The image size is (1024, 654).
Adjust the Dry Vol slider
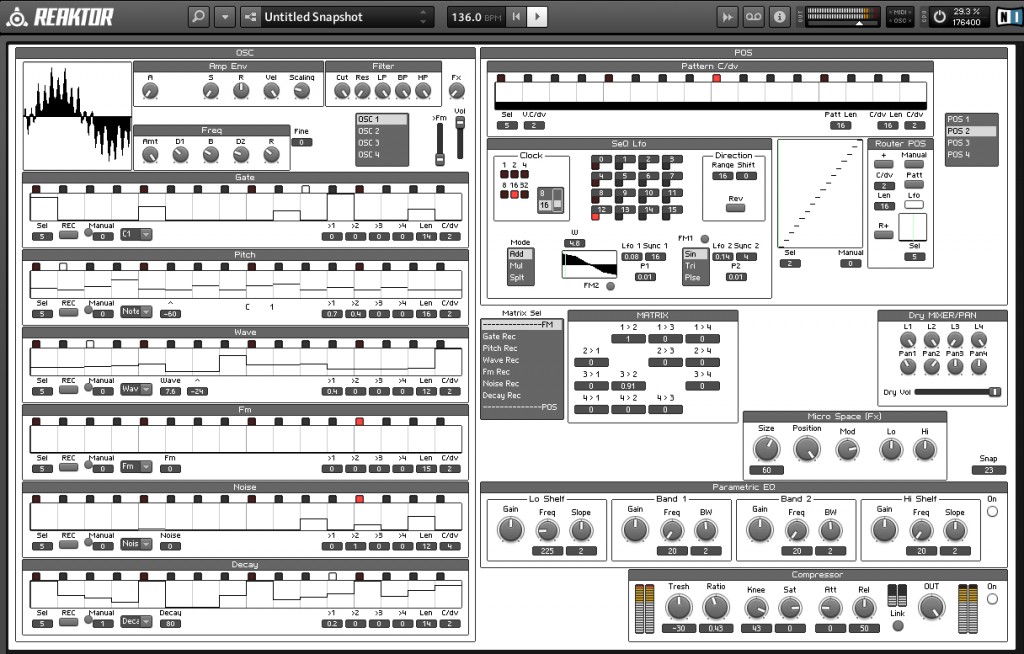coord(957,392)
